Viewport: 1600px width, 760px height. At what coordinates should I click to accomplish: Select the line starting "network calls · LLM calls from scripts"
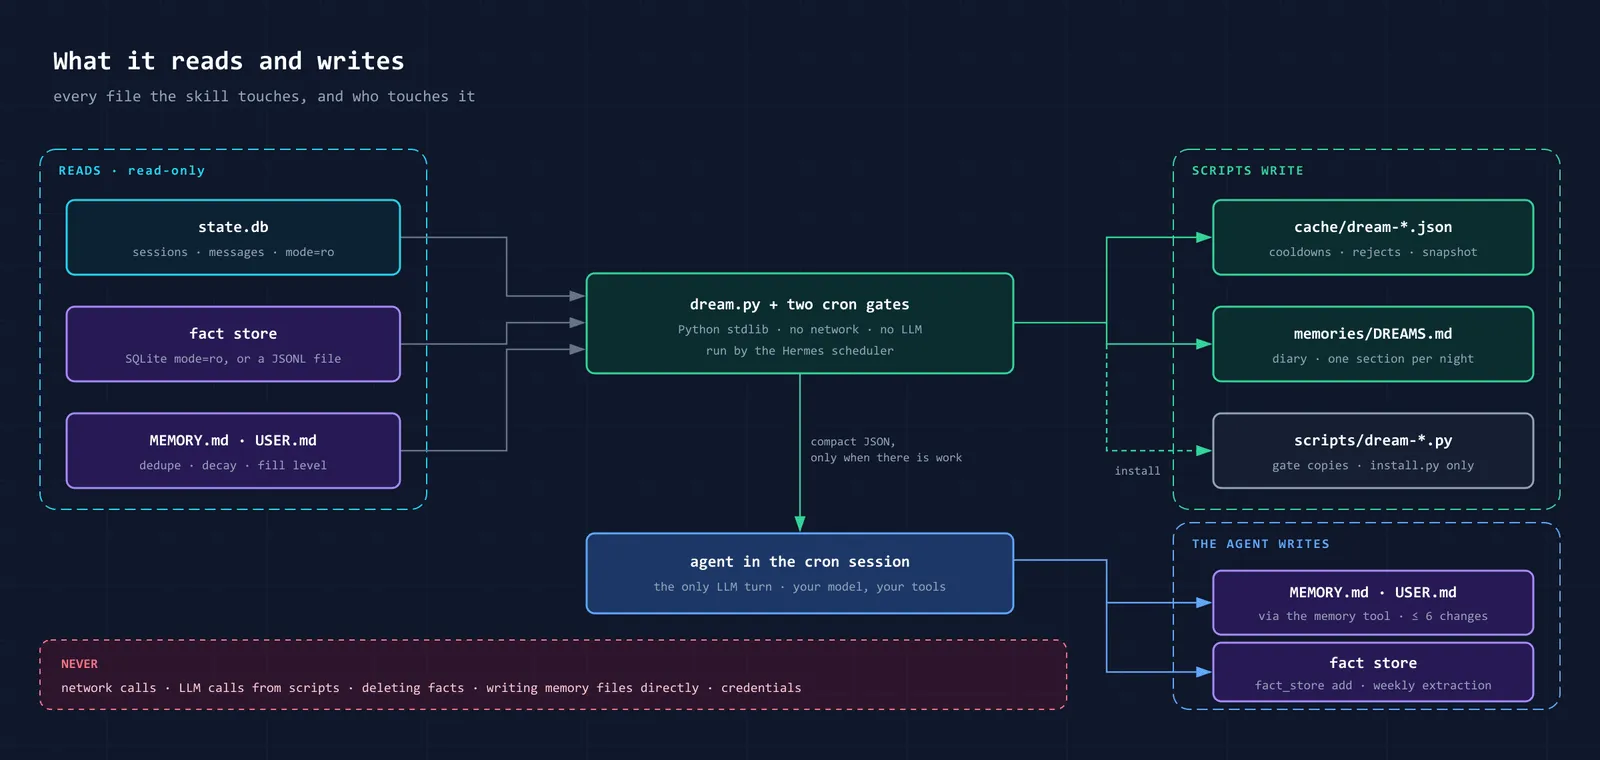431,688
